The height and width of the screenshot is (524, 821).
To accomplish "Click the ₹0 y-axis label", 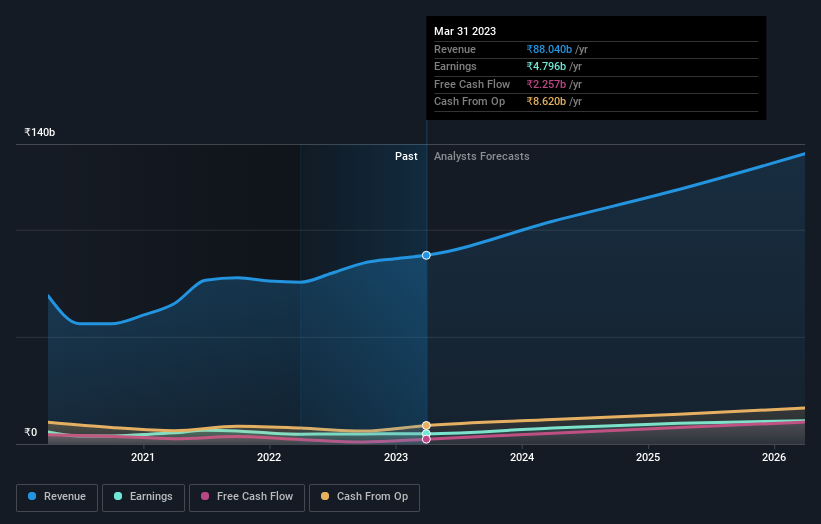I will (31, 432).
